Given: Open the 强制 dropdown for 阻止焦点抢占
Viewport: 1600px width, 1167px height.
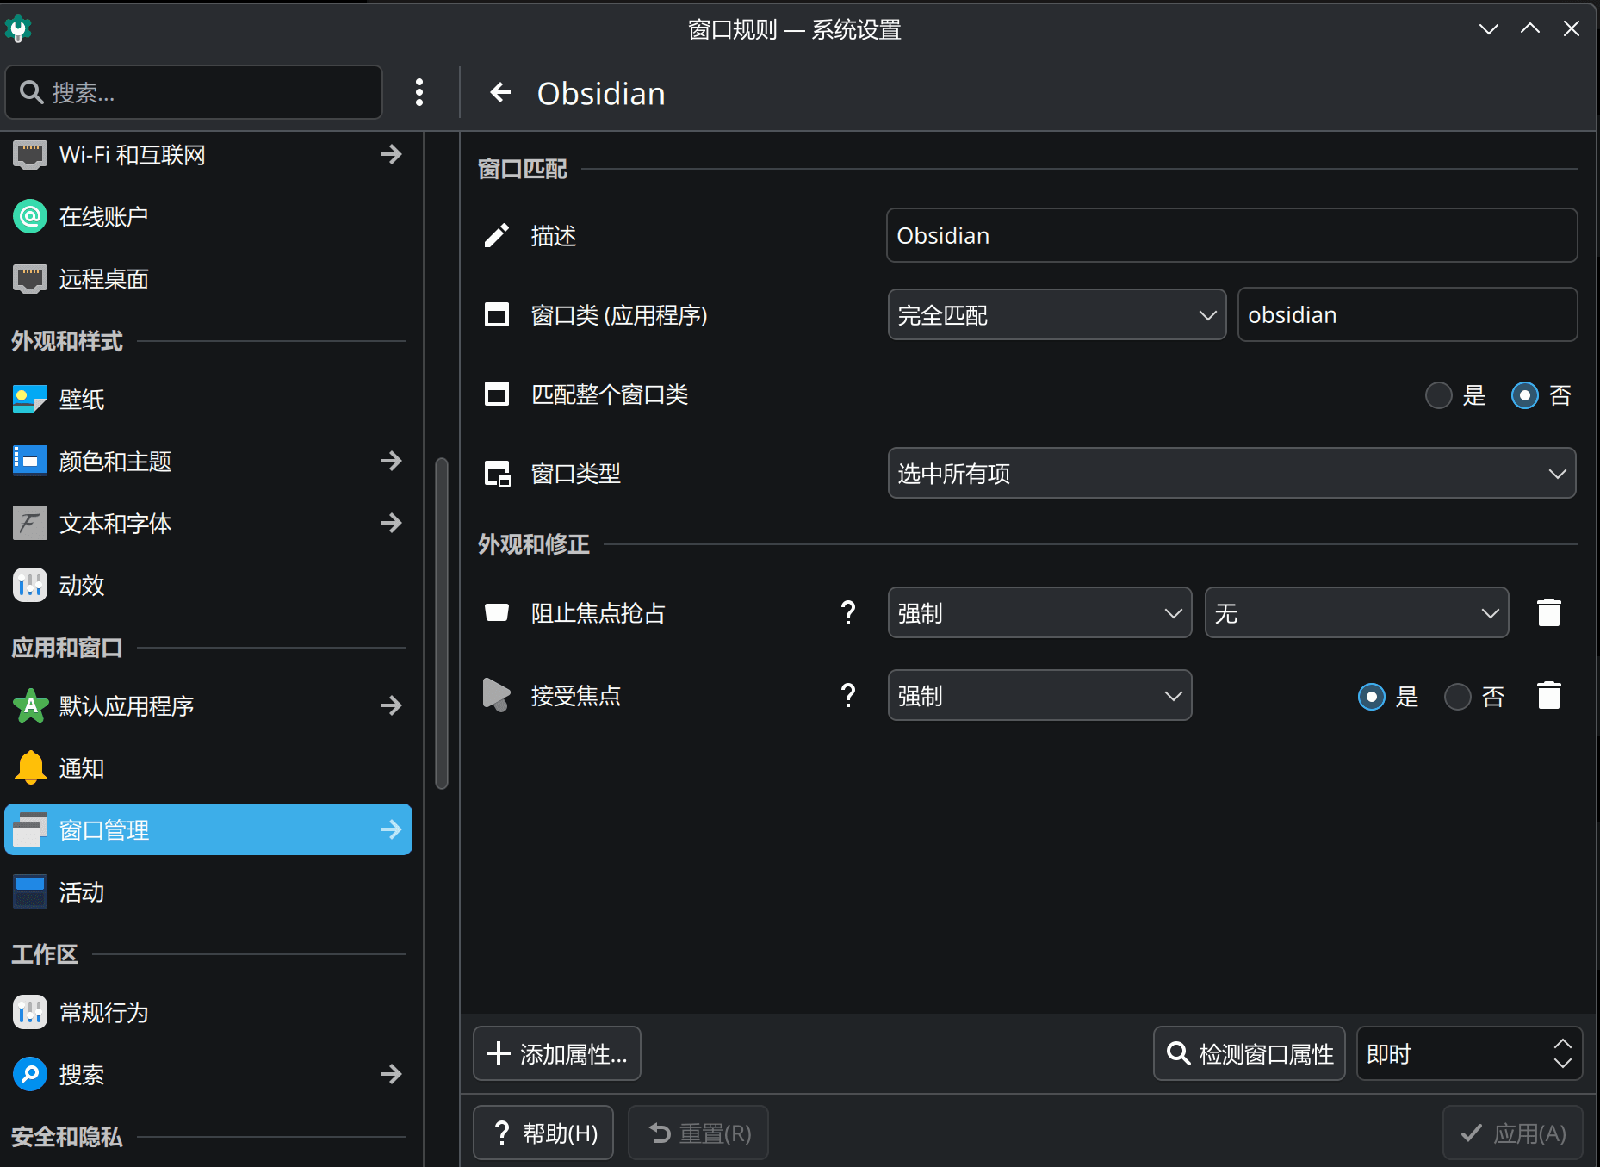Looking at the screenshot, I should pyautogui.click(x=1040, y=613).
